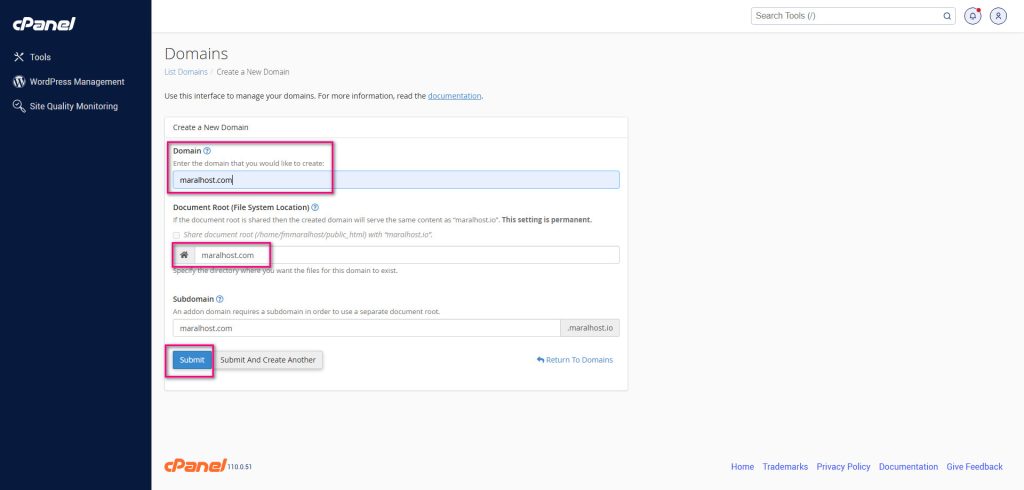
Task: Click the home icon beside document root
Action: point(184,255)
